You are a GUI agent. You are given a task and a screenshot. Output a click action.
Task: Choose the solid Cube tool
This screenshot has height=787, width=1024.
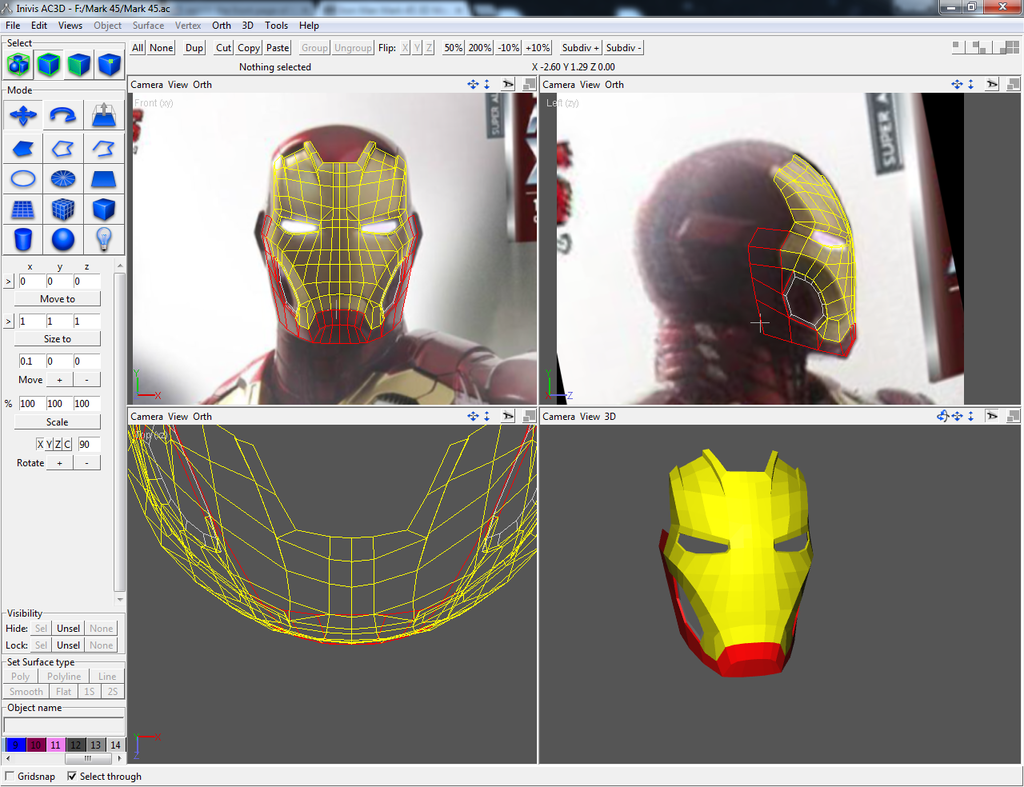tap(104, 209)
